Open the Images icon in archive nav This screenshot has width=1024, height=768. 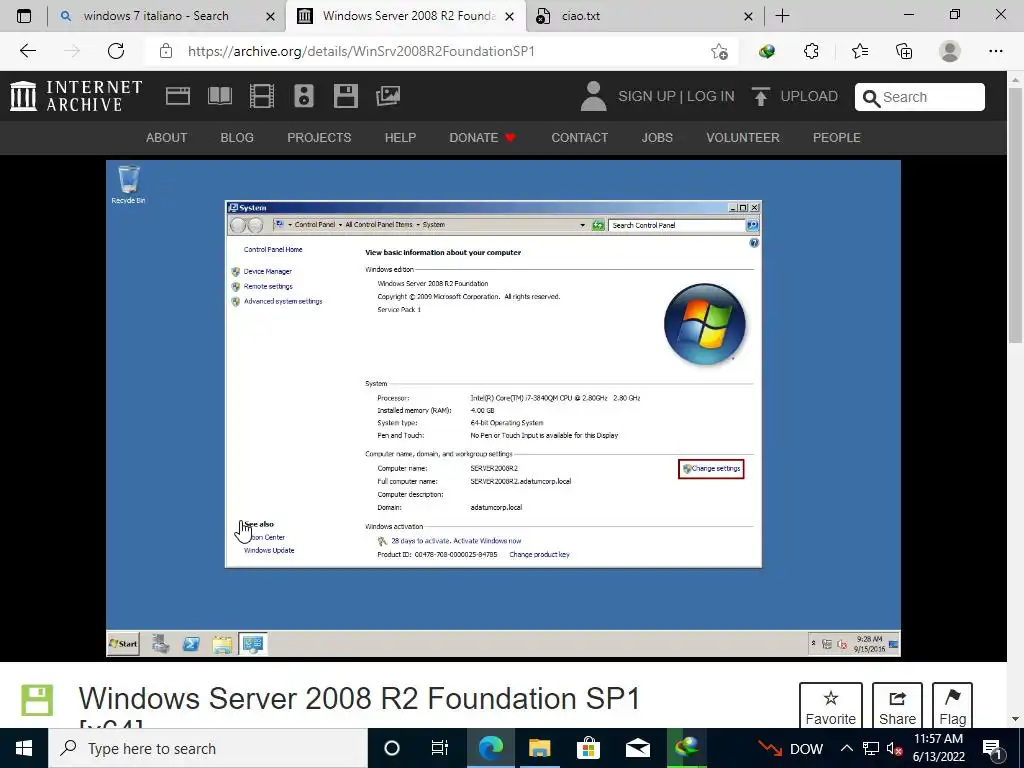388,96
